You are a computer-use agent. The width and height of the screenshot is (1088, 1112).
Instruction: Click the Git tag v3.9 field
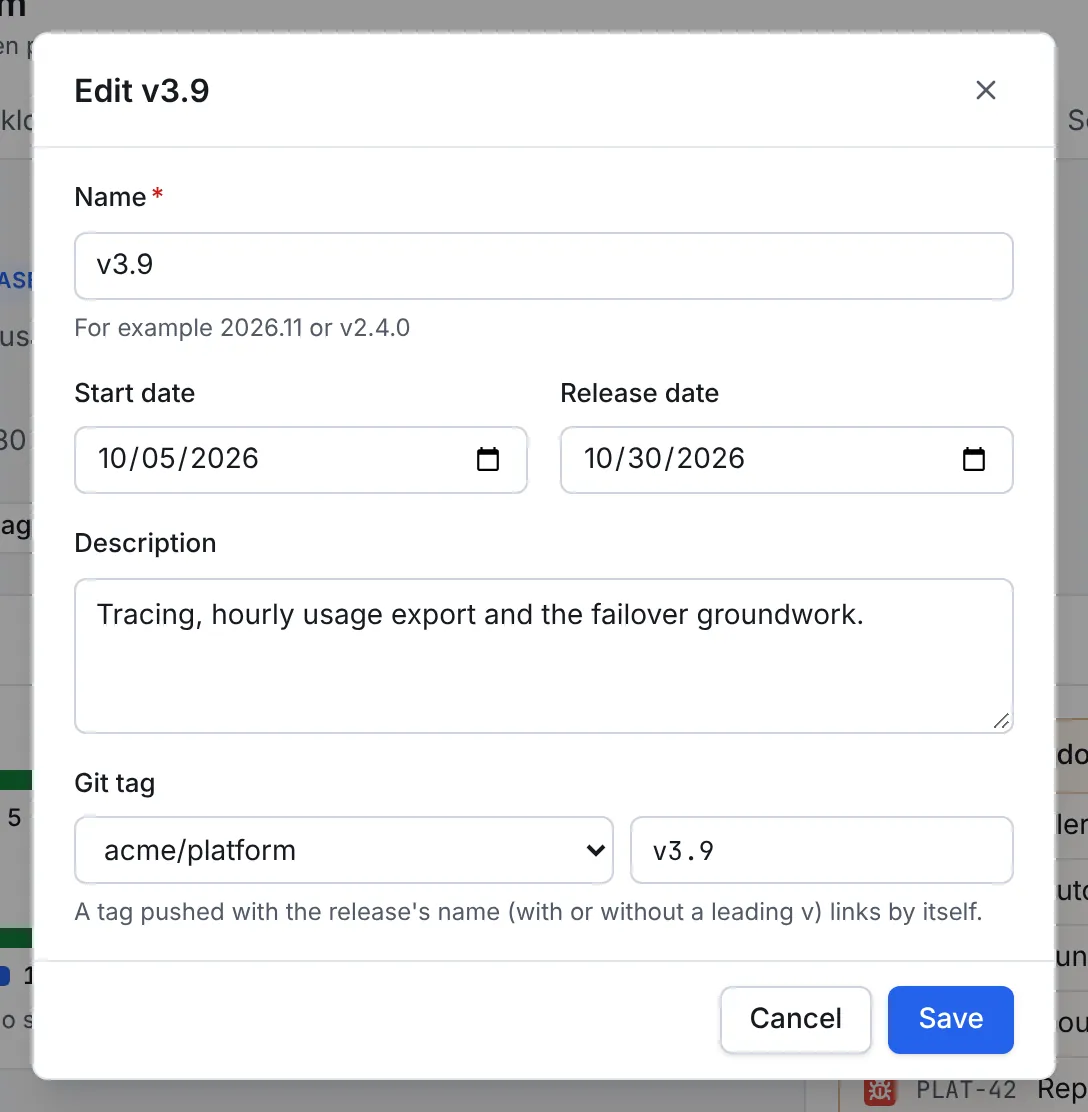[x=821, y=850]
